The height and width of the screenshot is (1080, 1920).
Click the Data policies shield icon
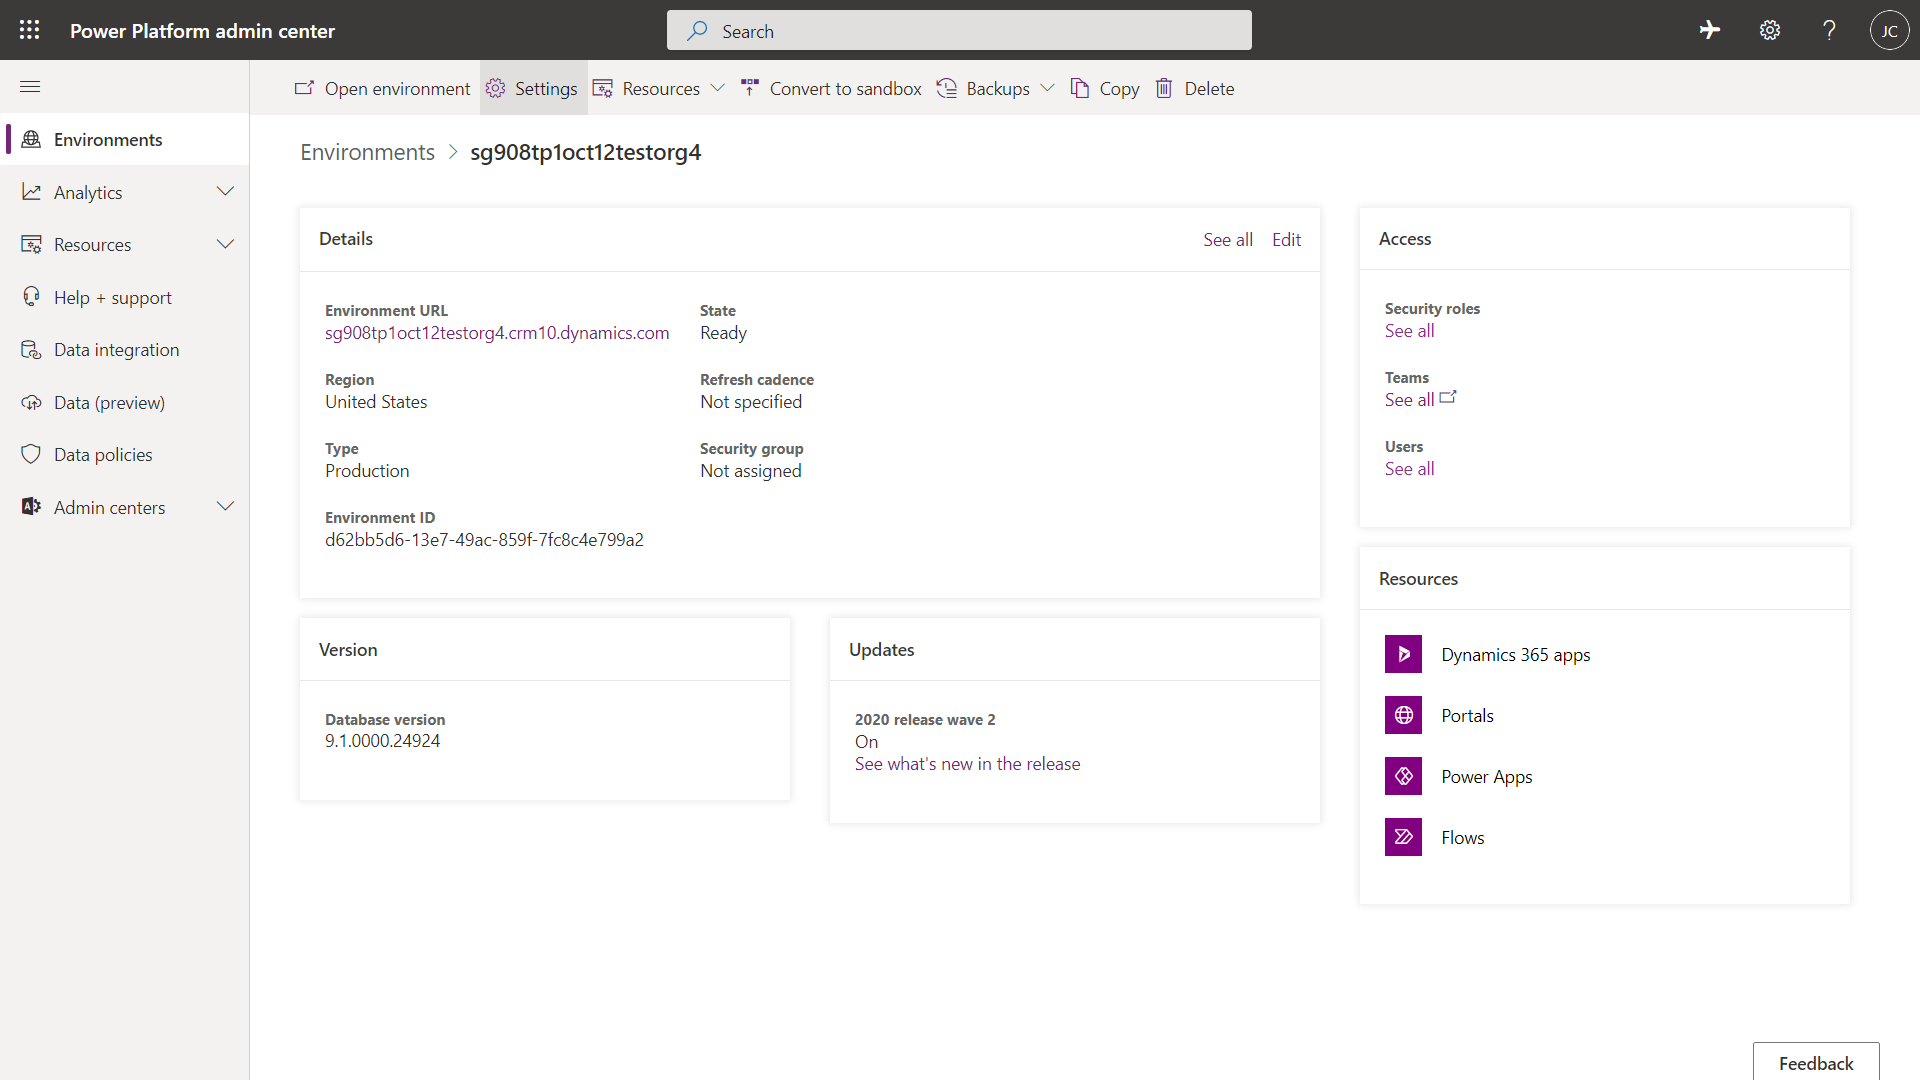click(31, 454)
